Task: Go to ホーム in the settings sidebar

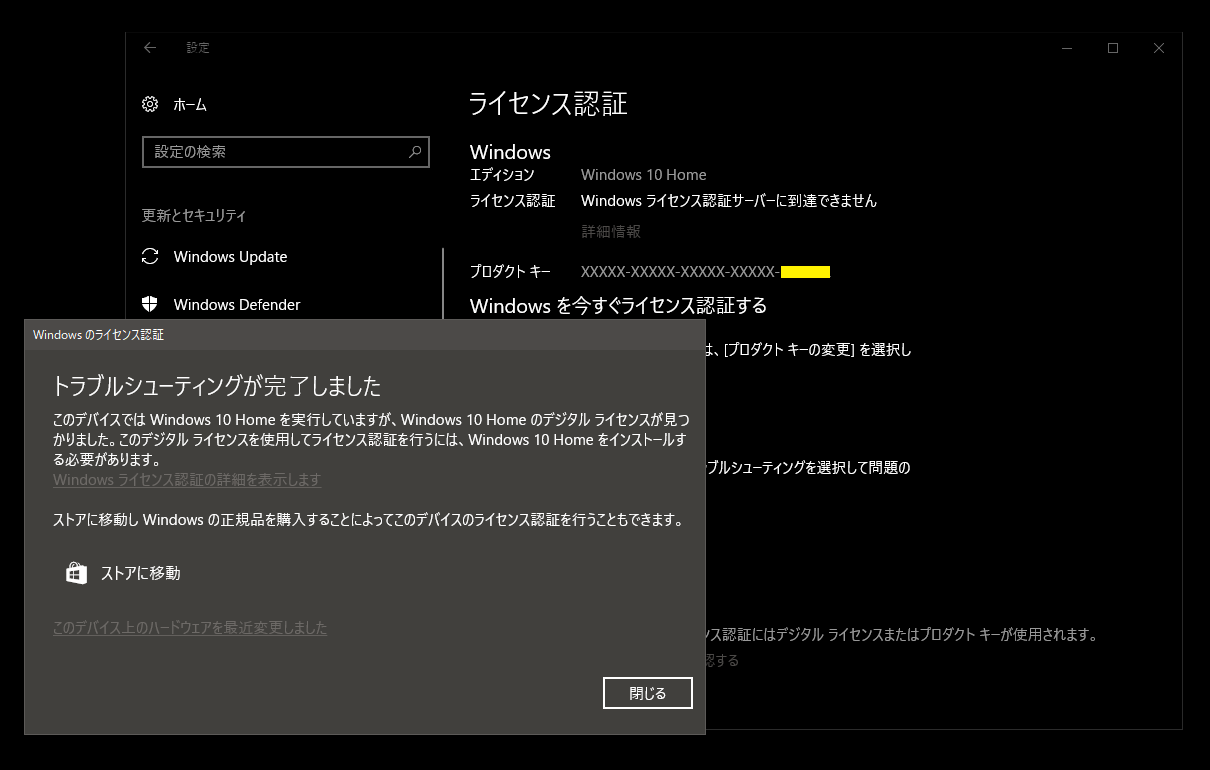Action: [190, 104]
